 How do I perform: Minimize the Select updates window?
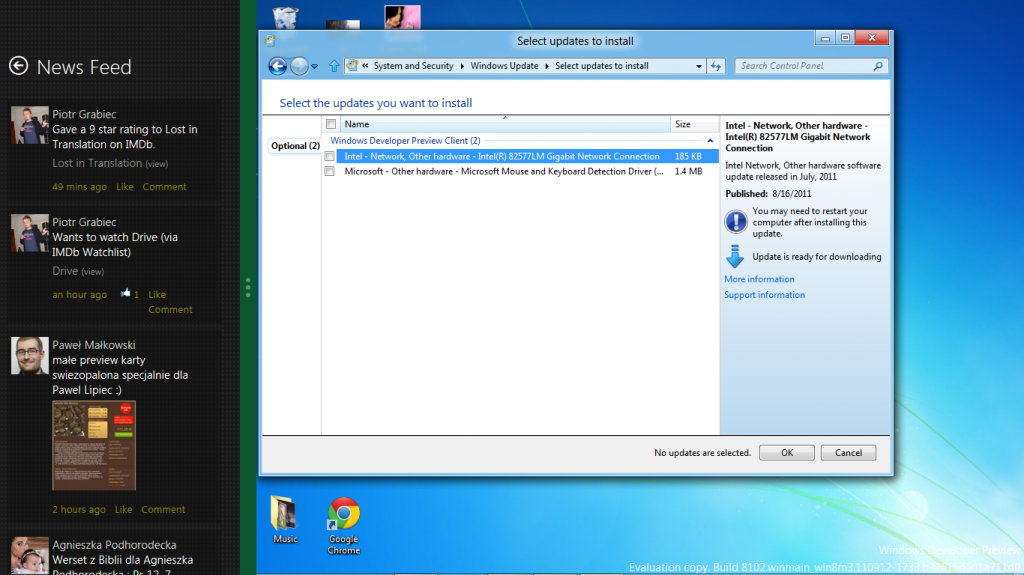click(x=825, y=38)
